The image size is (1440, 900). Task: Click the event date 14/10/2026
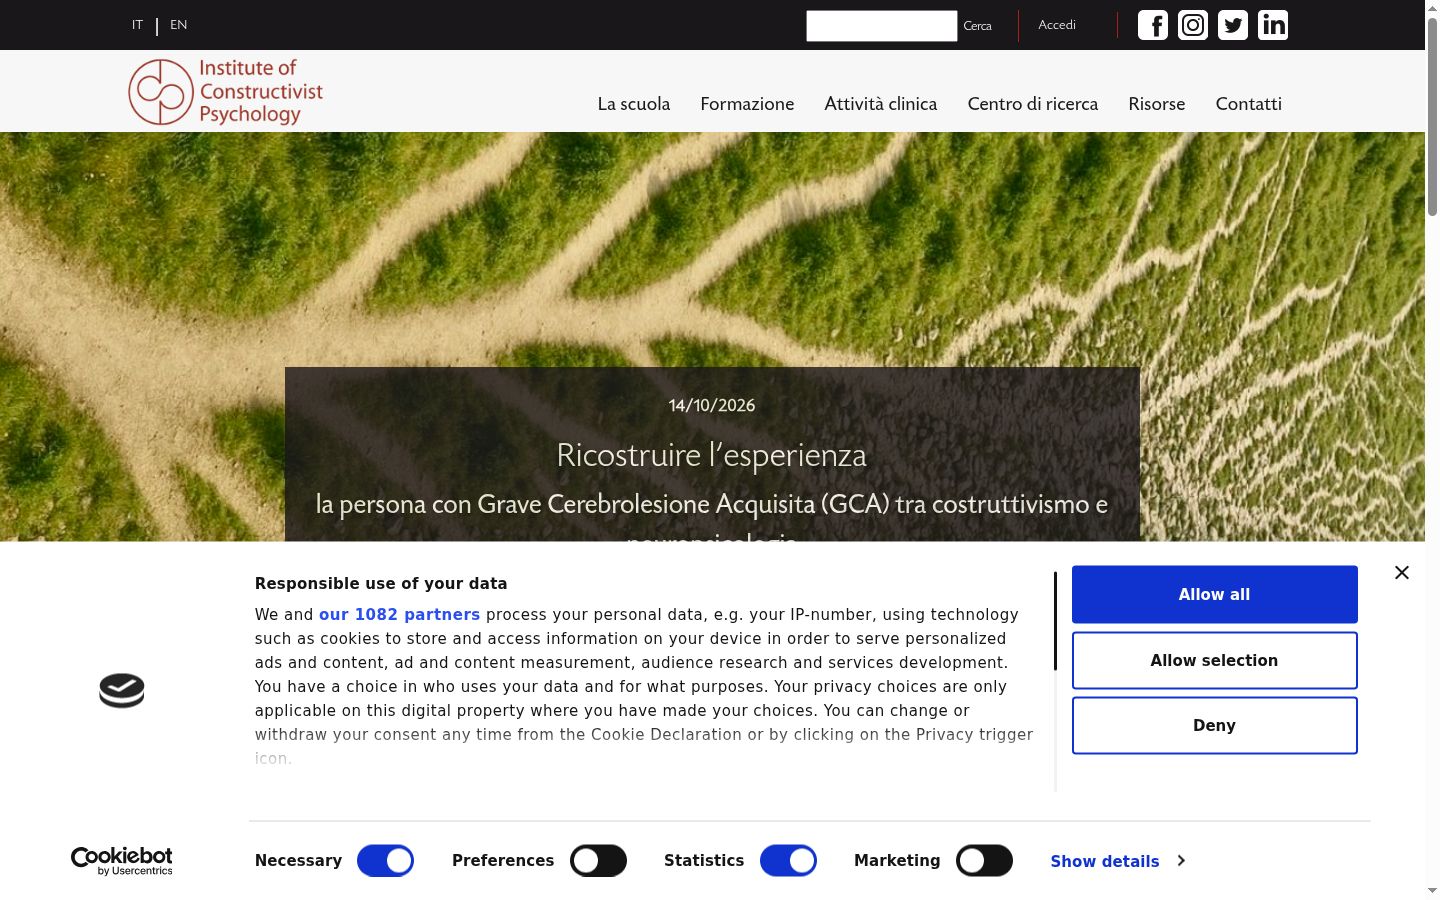click(712, 405)
